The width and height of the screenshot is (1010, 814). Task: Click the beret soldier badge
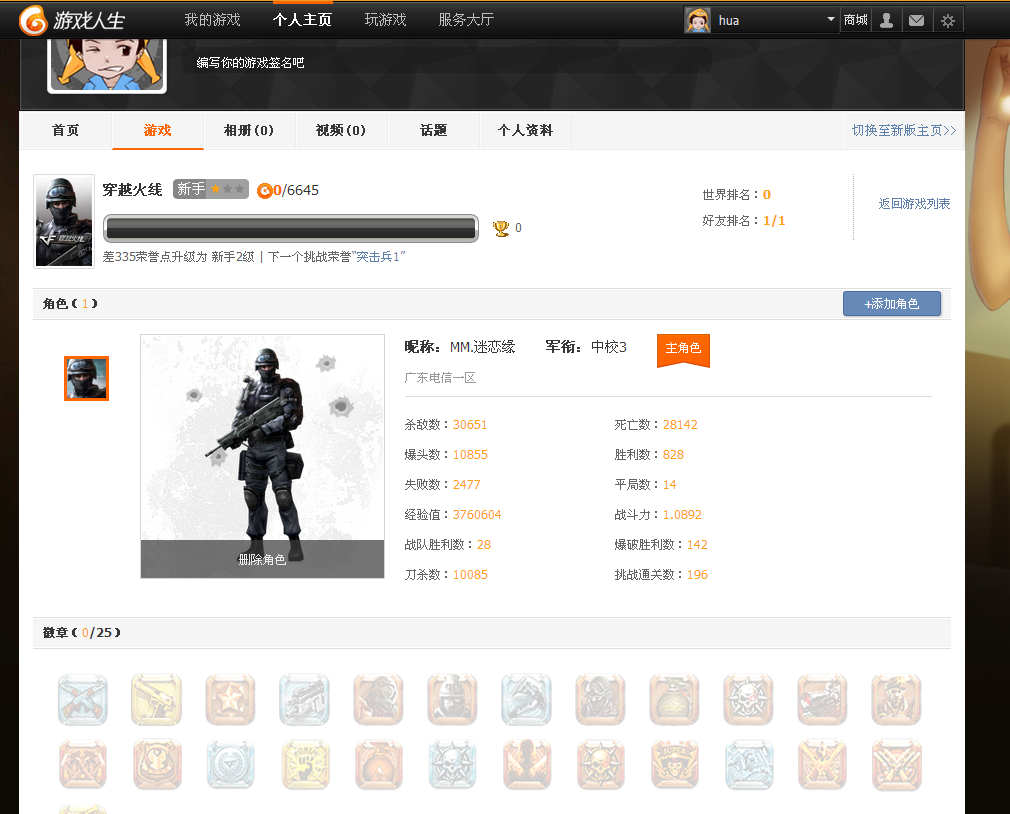896,699
